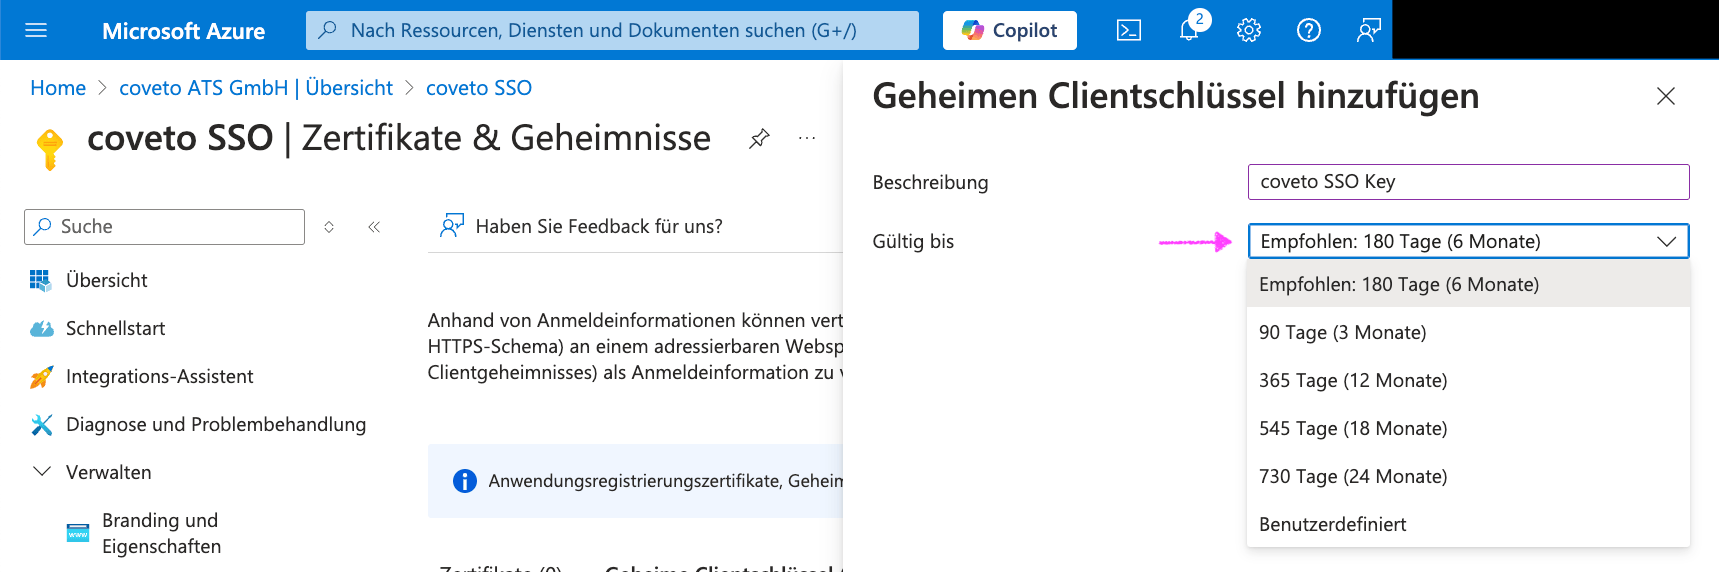Screen dimensions: 1719x572
Task: Click the Übersicht grid icon
Action: click(x=41, y=280)
